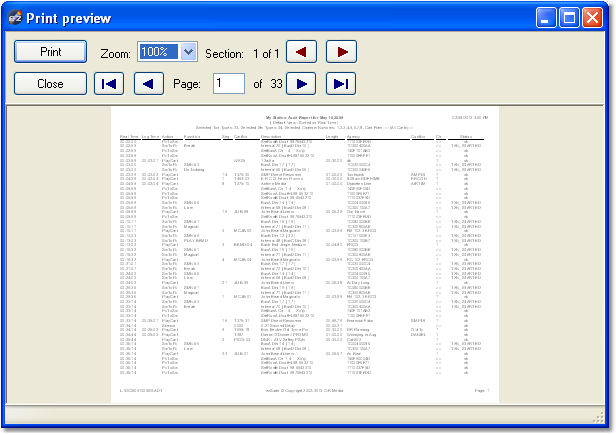Minimize the Print preview window
Screen dimensions: 616x435
(x=546, y=18)
